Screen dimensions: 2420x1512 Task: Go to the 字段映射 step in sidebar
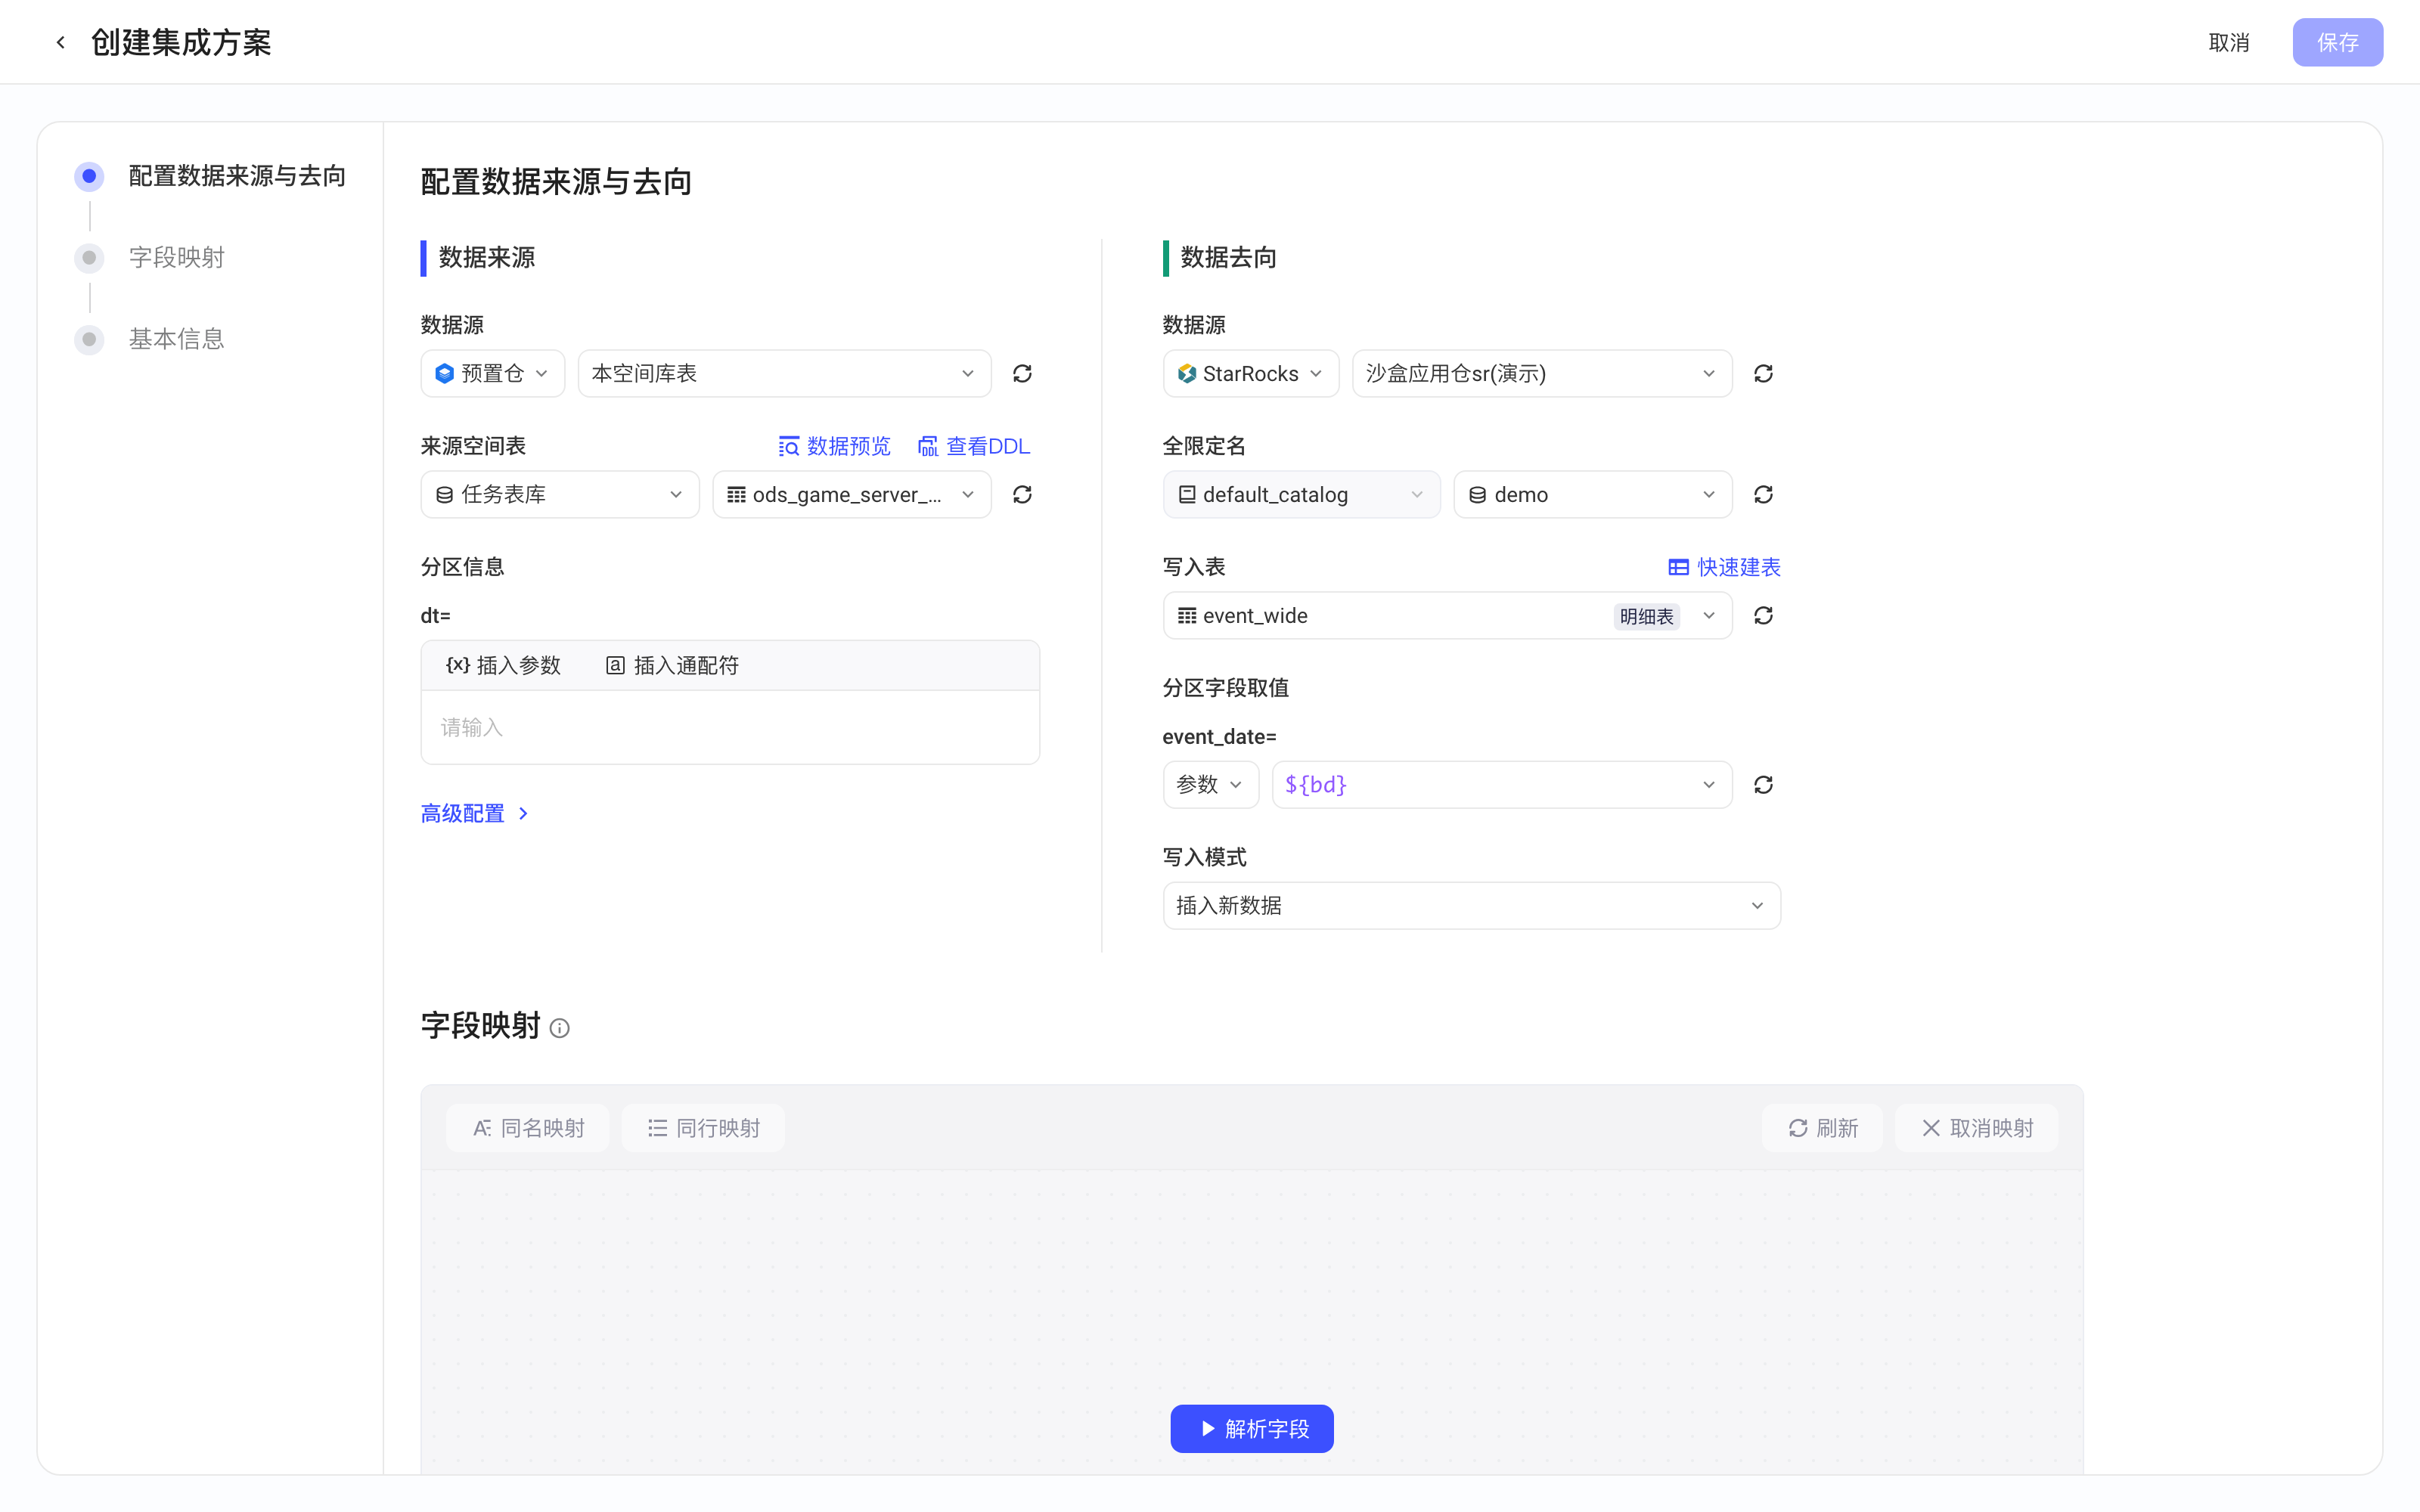[x=150, y=257]
